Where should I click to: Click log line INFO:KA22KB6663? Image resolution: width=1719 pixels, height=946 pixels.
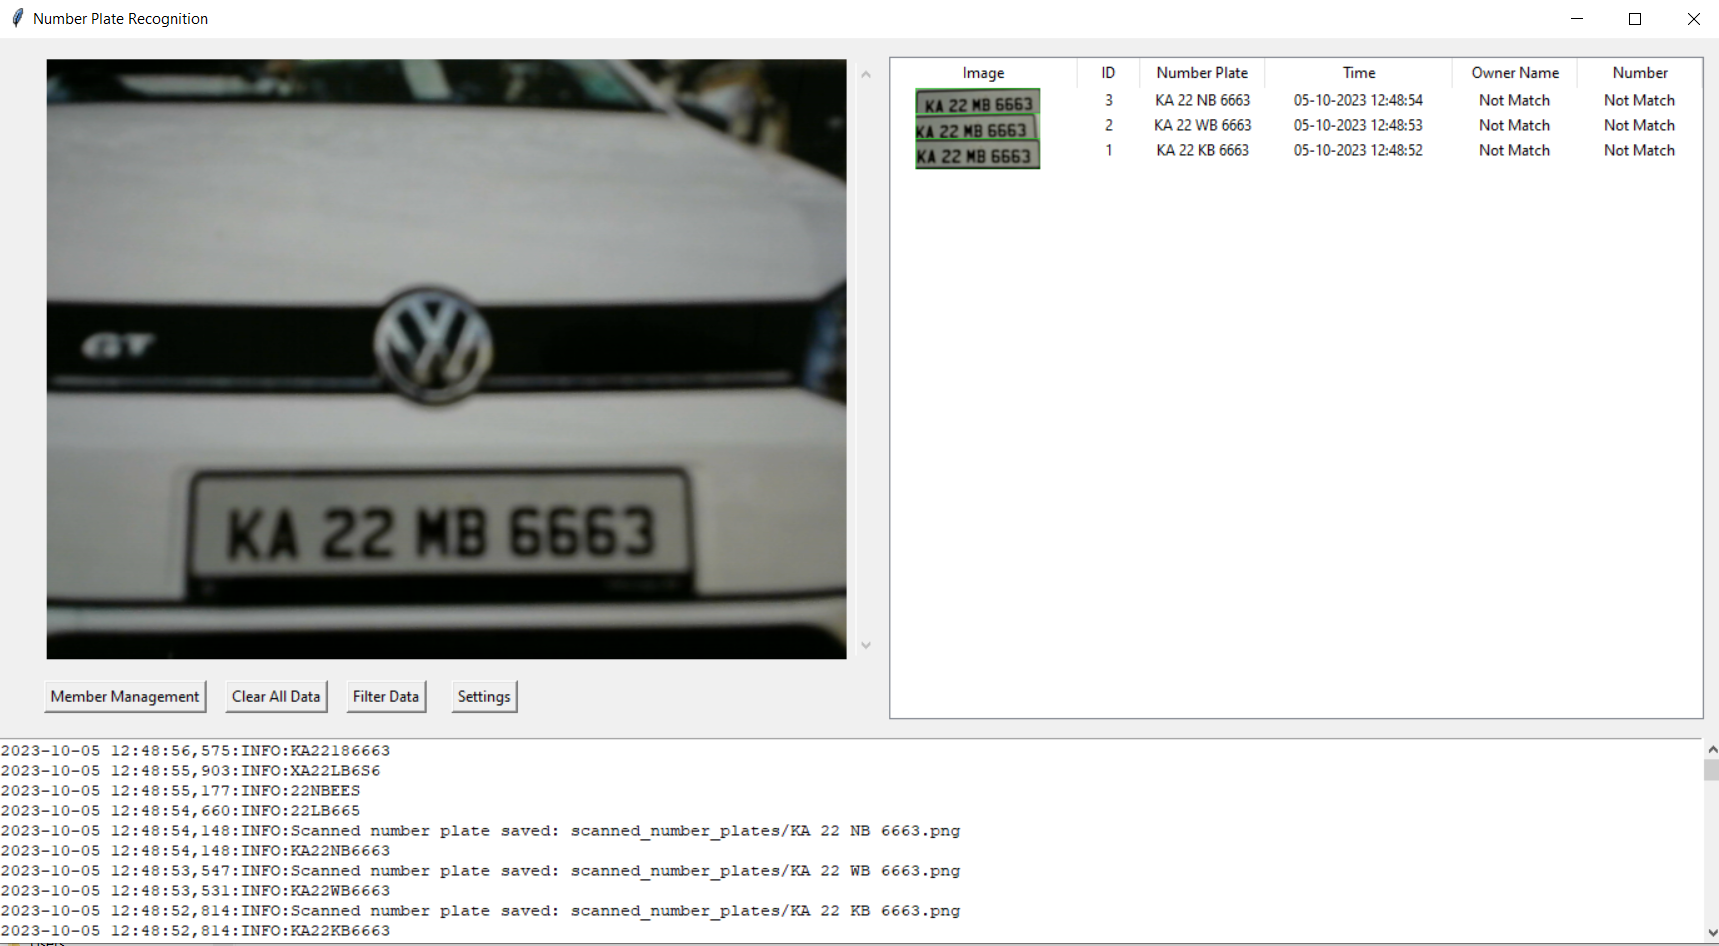pos(195,930)
